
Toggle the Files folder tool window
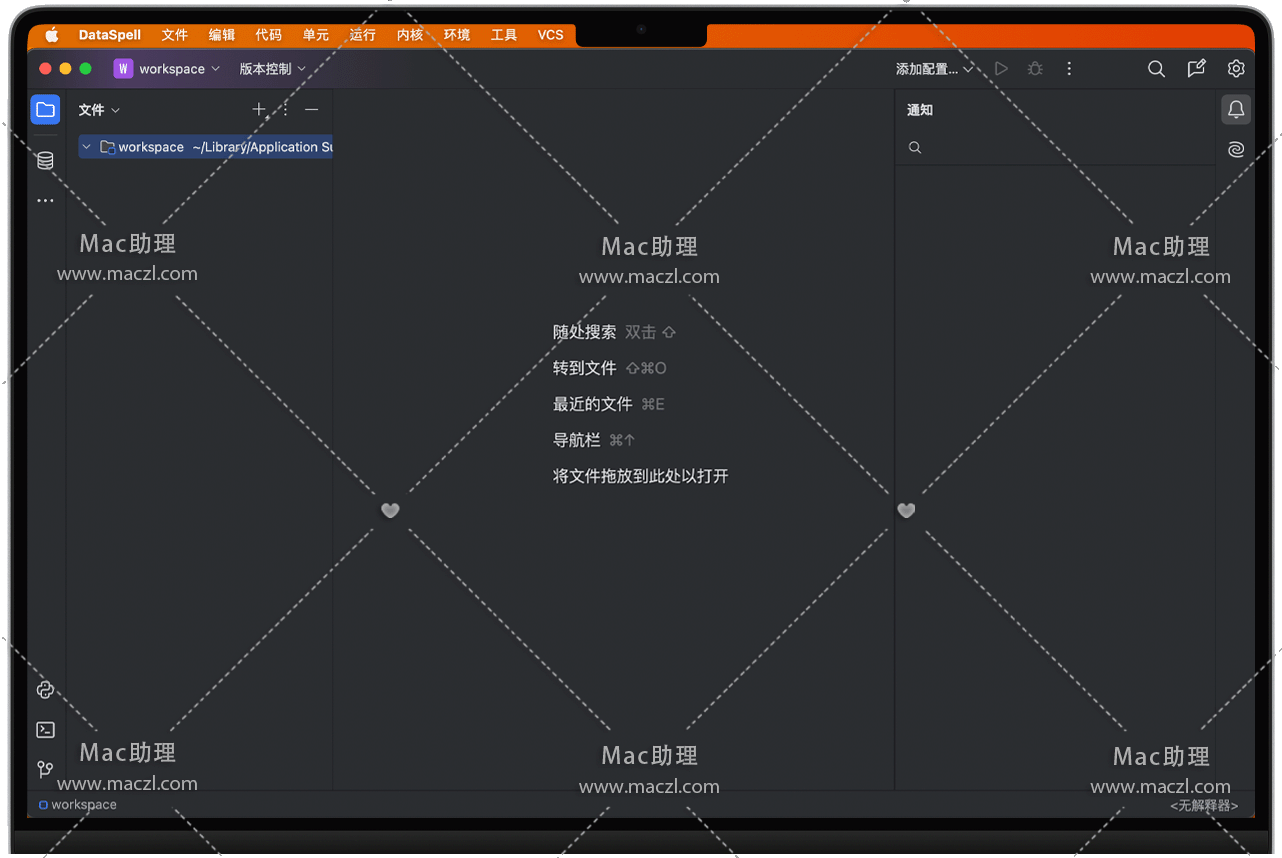coord(45,110)
